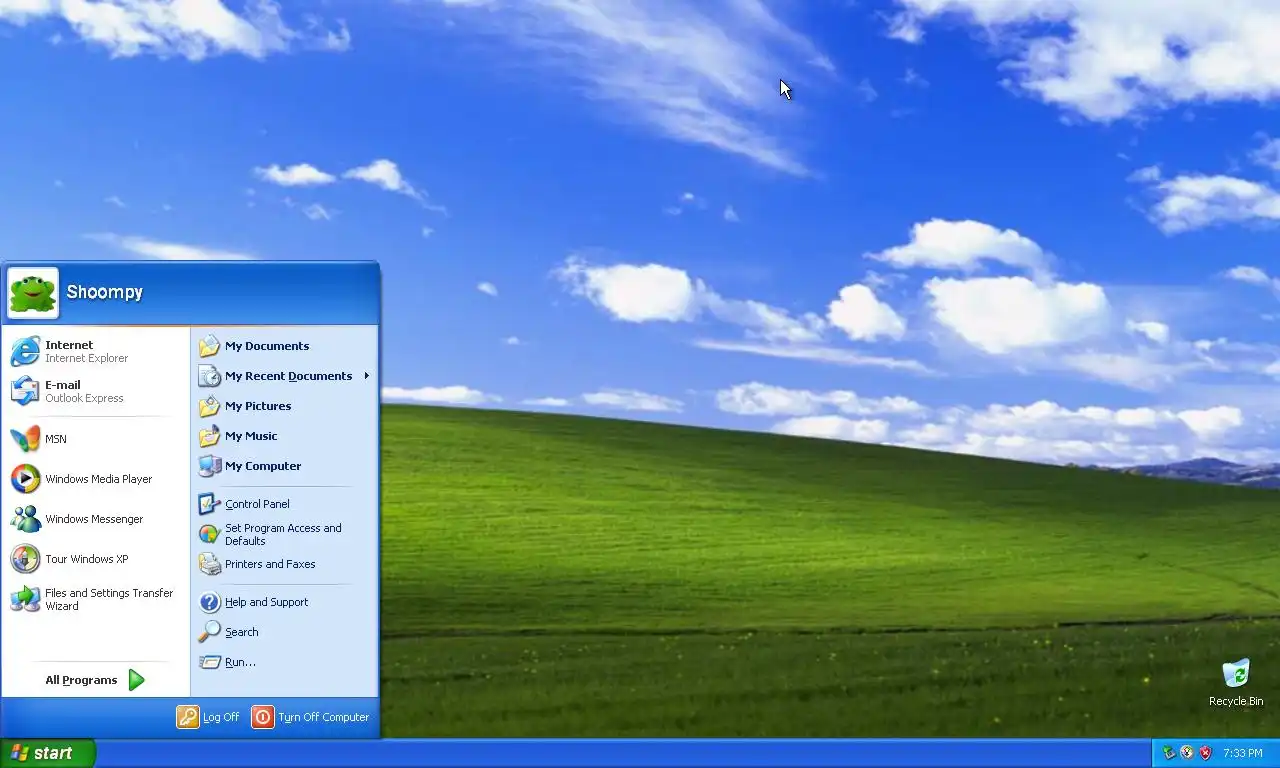This screenshot has height=768, width=1280.
Task: Click the frog user account picture
Action: pos(33,293)
